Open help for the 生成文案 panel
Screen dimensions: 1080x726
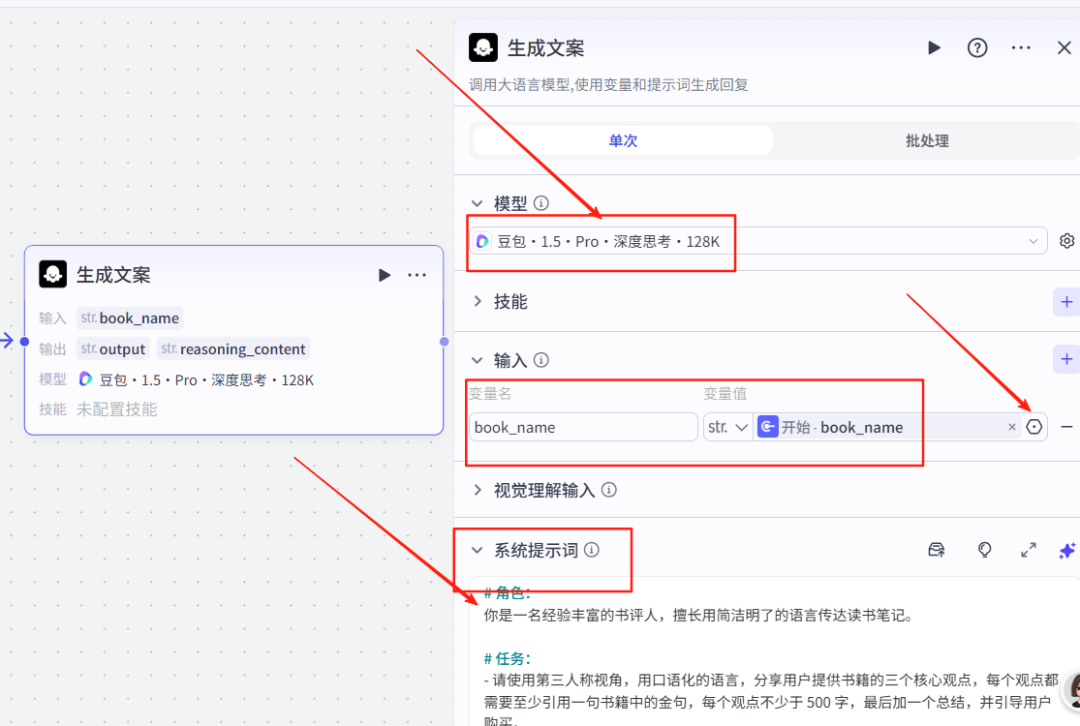tap(977, 48)
